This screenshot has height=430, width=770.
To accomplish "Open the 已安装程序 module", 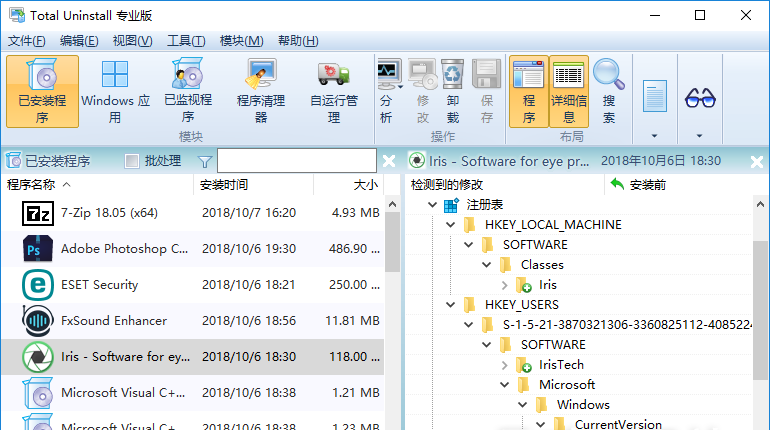I will click(42, 91).
